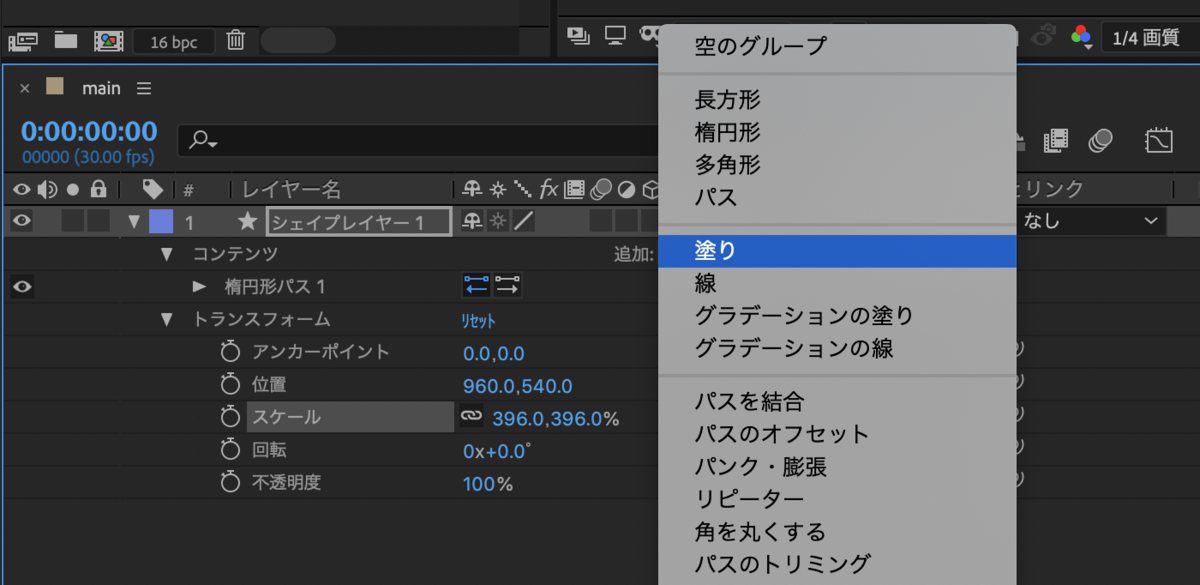Screen dimensions: 1200x585
Task: Hide シェイプレイヤー 1 with the eye toggle
Action: pos(21,221)
